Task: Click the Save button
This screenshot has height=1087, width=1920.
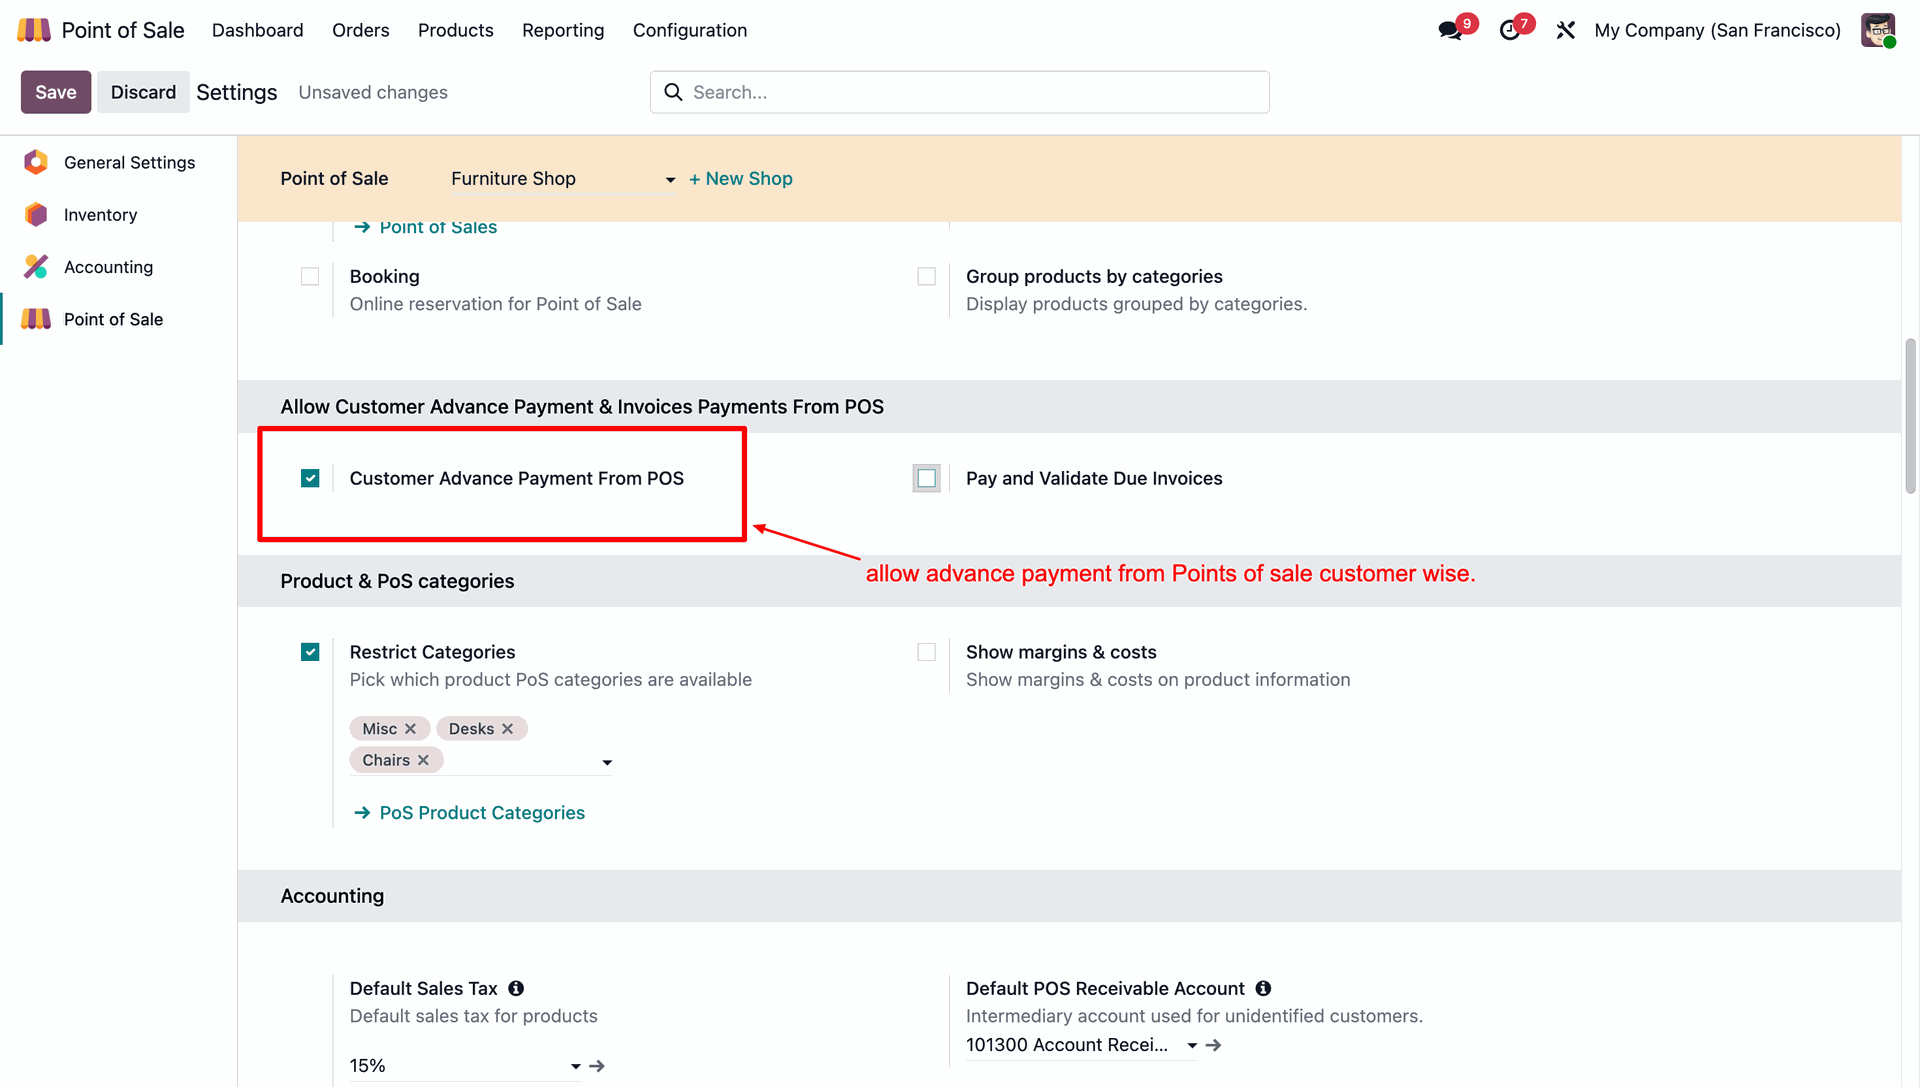Action: click(56, 92)
